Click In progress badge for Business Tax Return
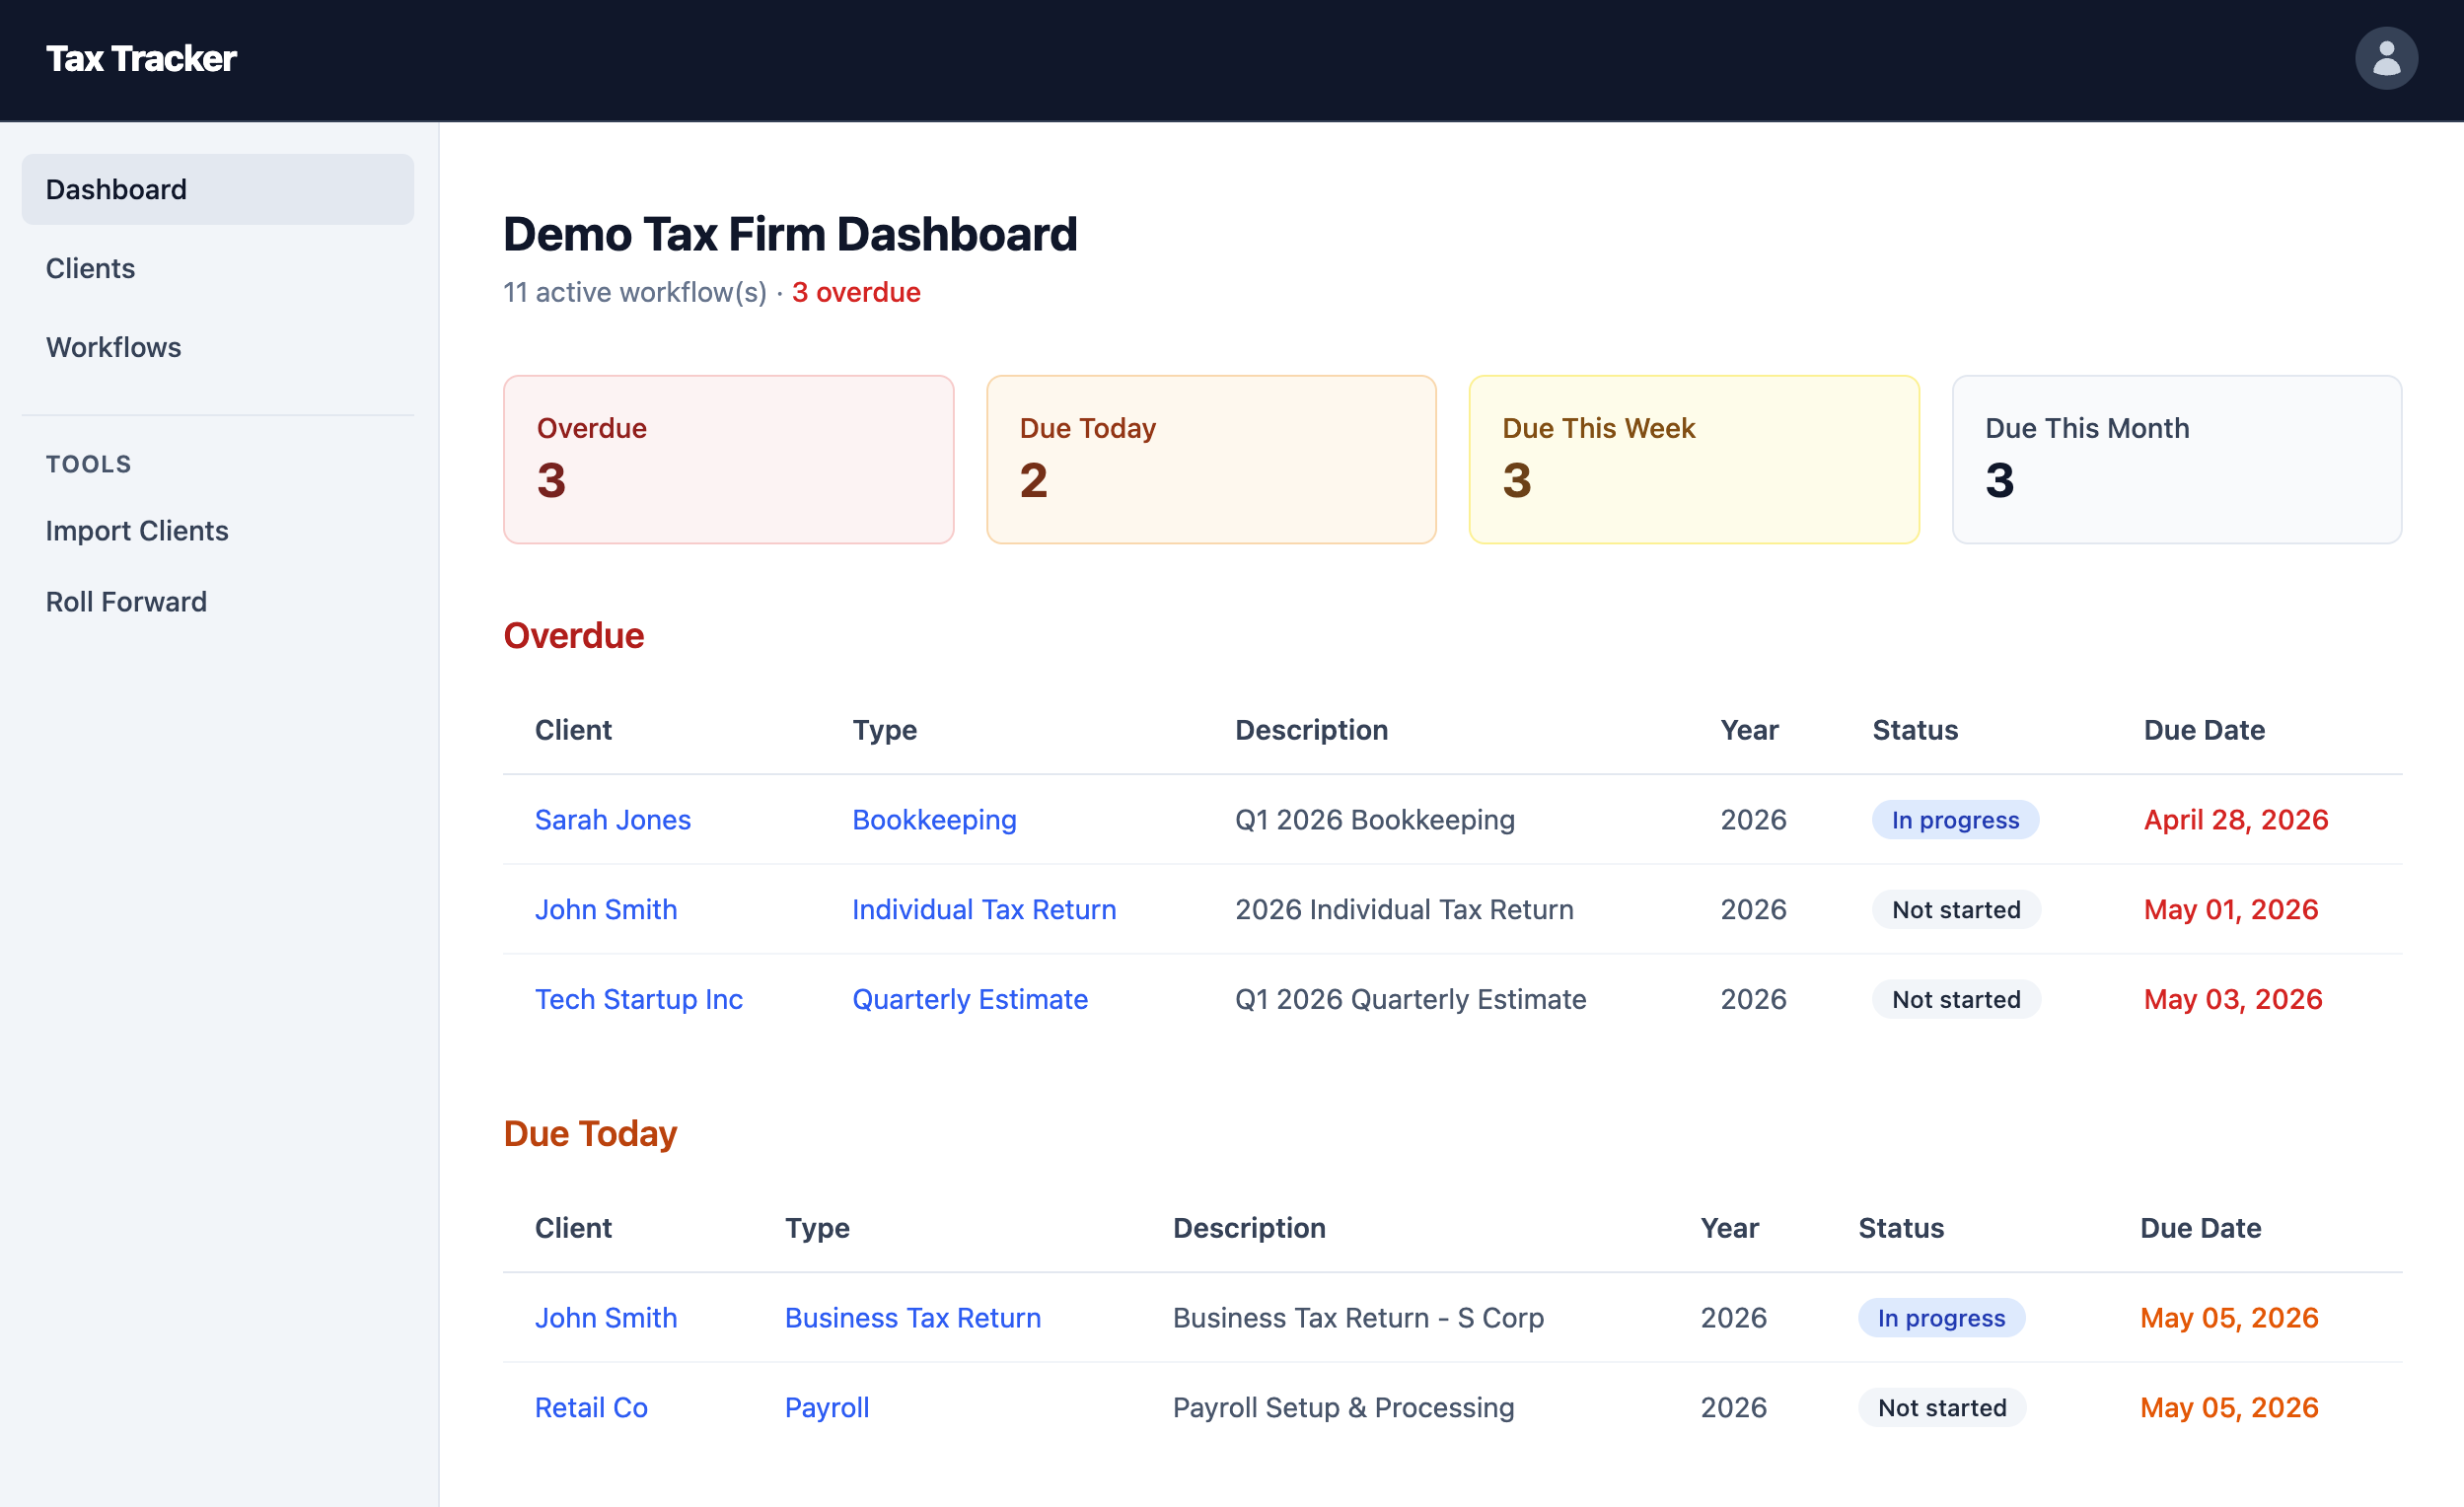Viewport: 2464px width, 1507px height. 1941,1318
